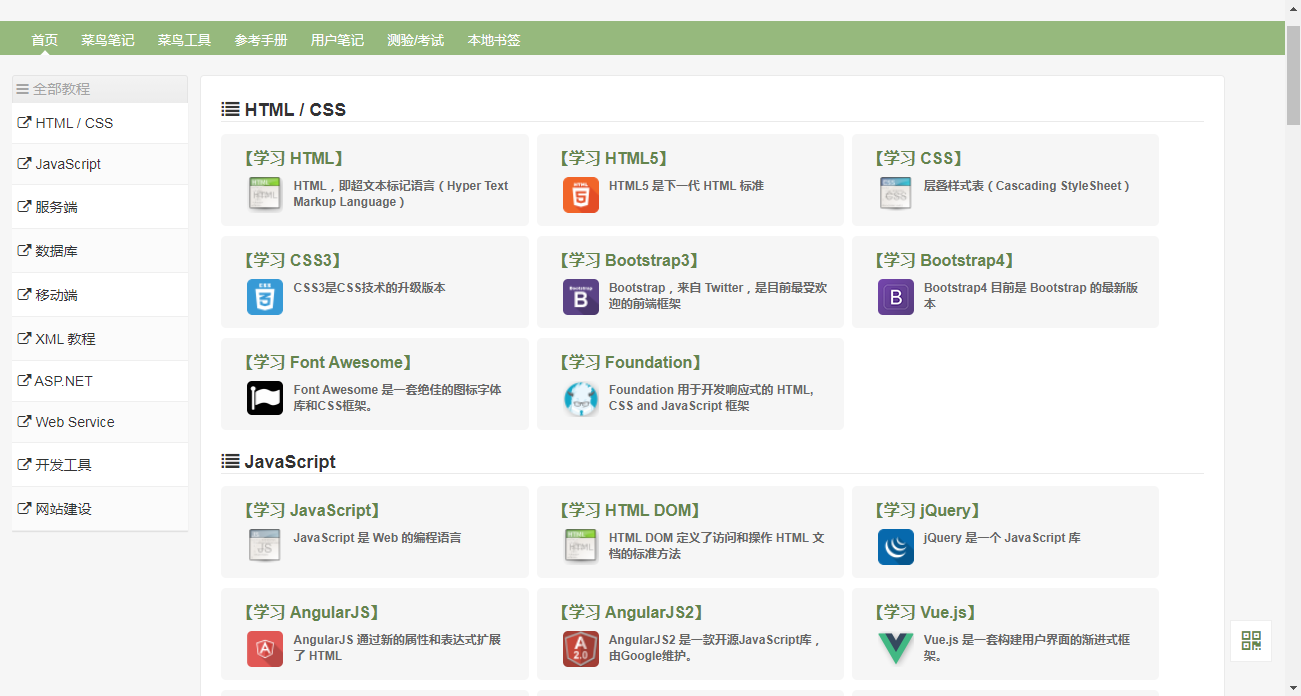Click external-link icon beside ASP.NET
1301x696 pixels.
click(x=25, y=381)
